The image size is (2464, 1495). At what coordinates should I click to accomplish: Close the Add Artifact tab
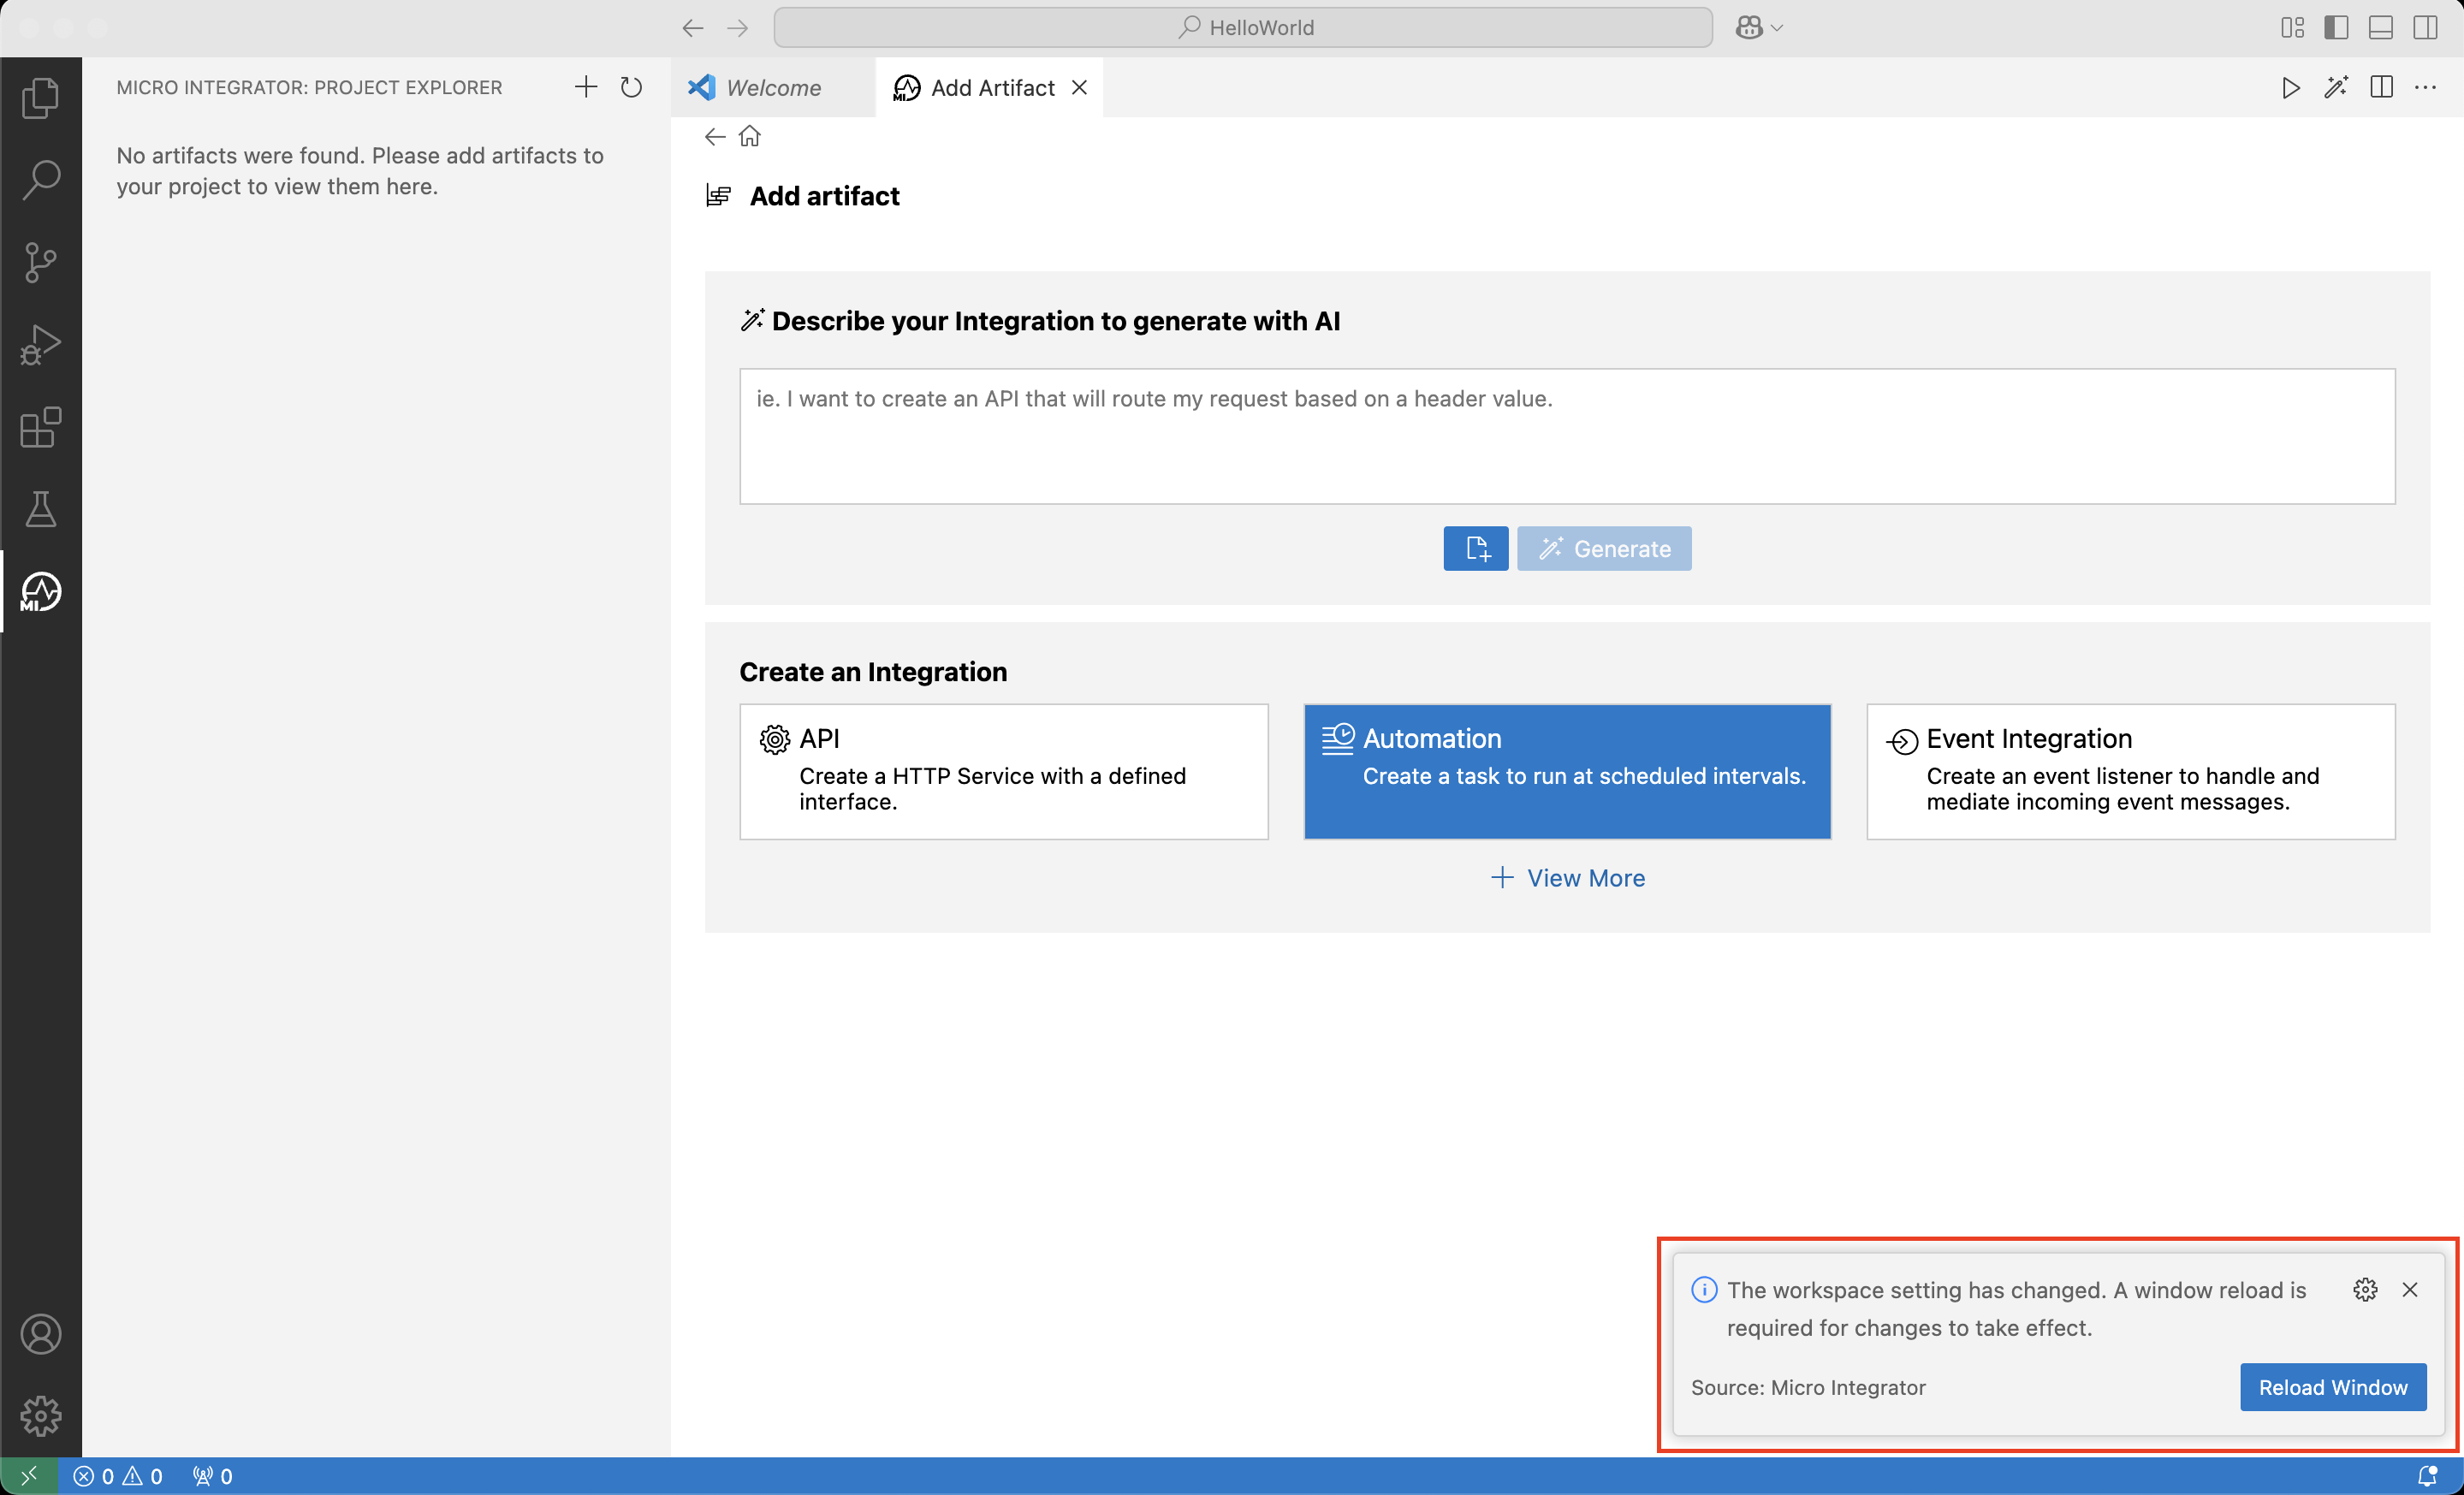click(1079, 88)
